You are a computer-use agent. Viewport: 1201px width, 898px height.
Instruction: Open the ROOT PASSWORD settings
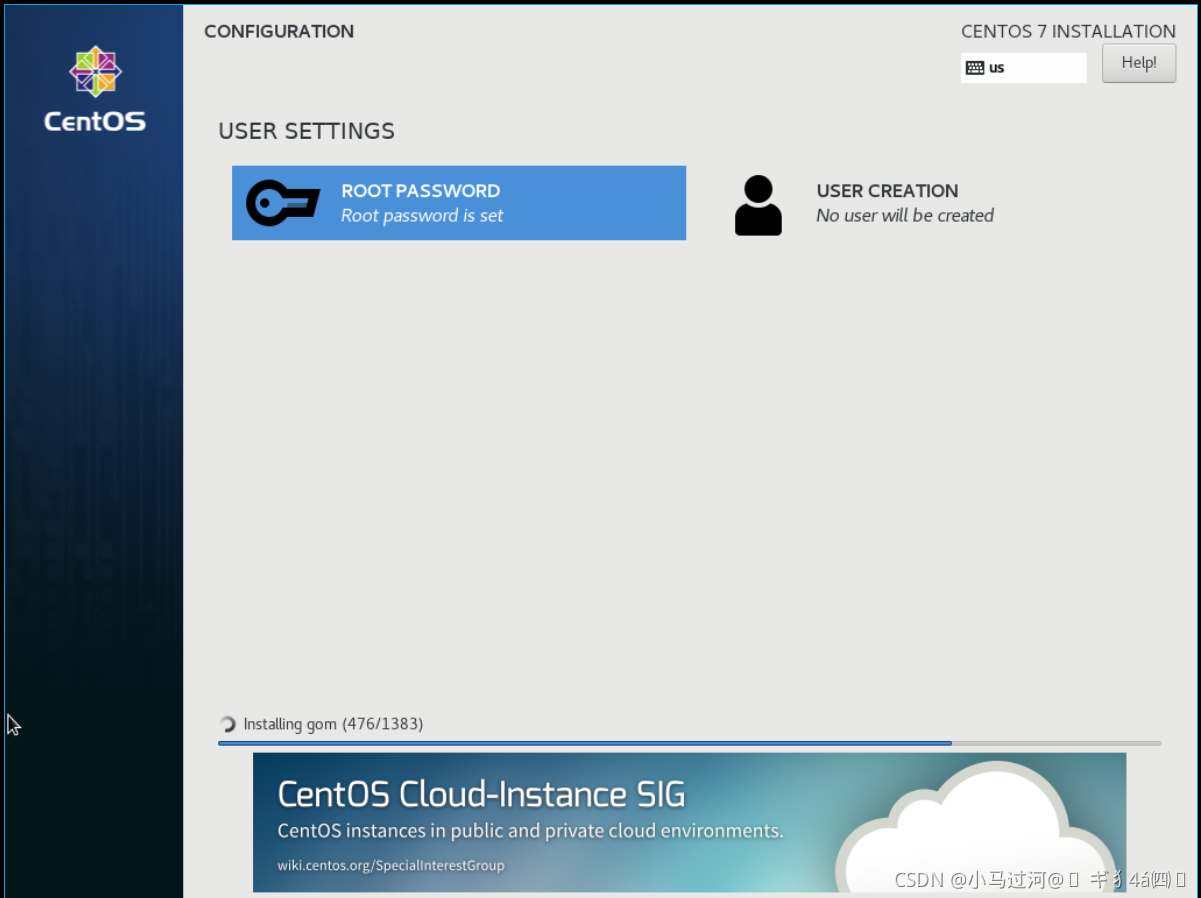pyautogui.click(x=459, y=203)
